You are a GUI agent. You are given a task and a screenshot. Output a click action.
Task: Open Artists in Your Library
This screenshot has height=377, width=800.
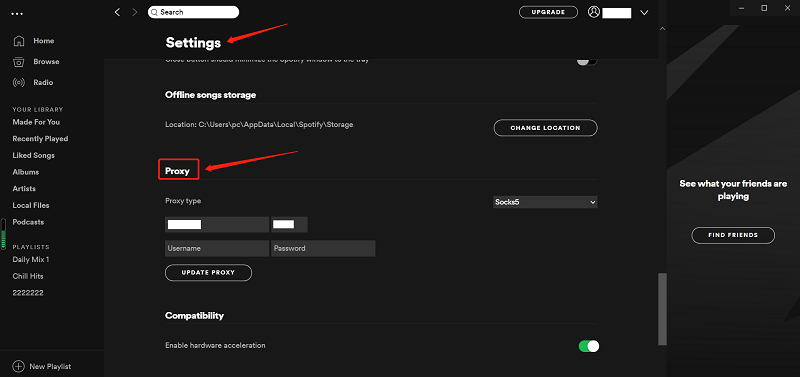pyautogui.click(x=24, y=189)
